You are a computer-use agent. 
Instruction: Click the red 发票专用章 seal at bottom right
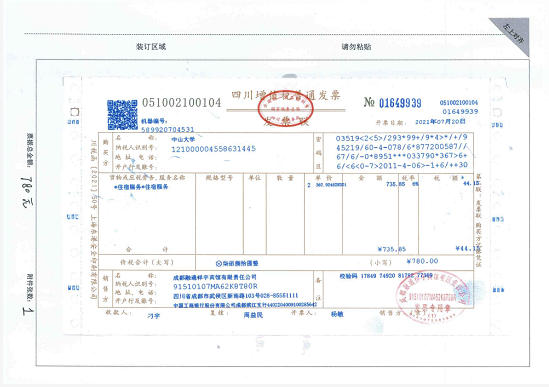coord(433,296)
